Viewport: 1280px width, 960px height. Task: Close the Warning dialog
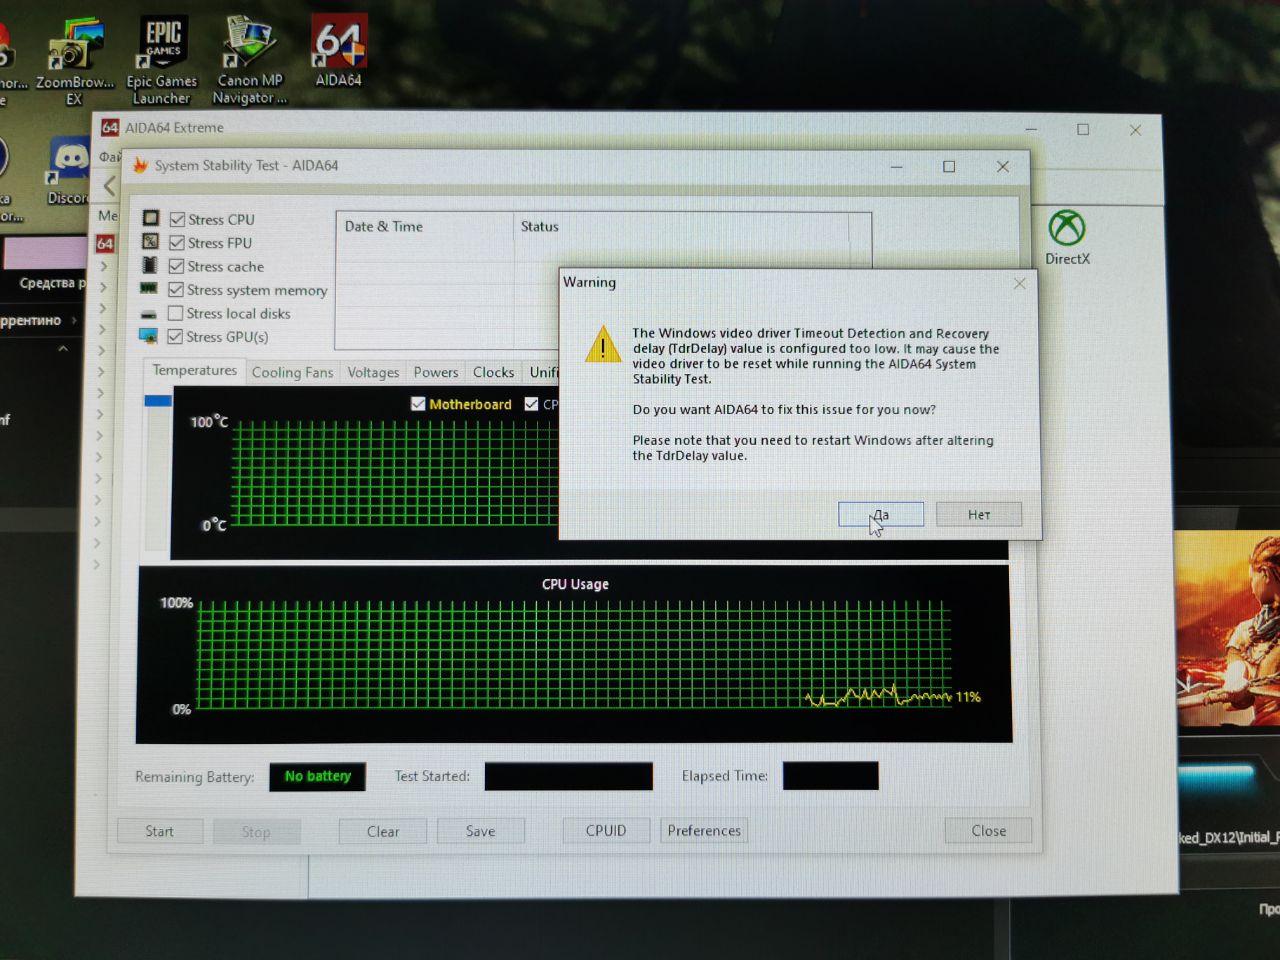[1019, 283]
